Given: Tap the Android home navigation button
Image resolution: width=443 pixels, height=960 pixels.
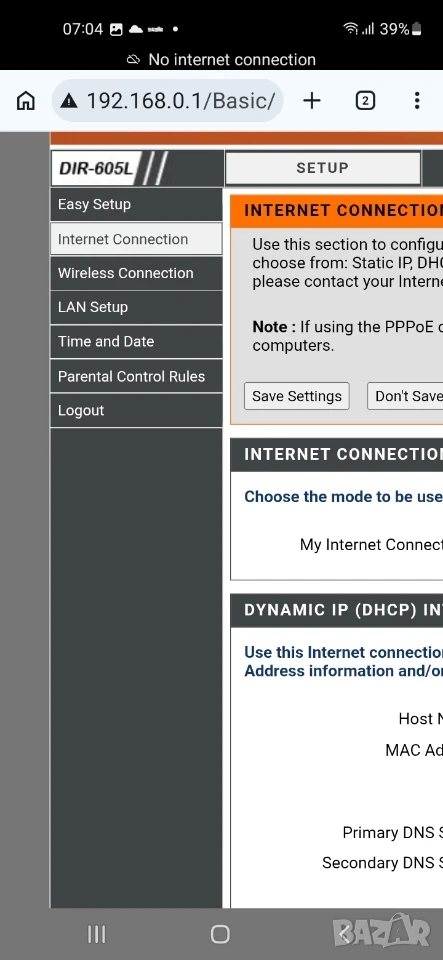Looking at the screenshot, I should [220, 934].
